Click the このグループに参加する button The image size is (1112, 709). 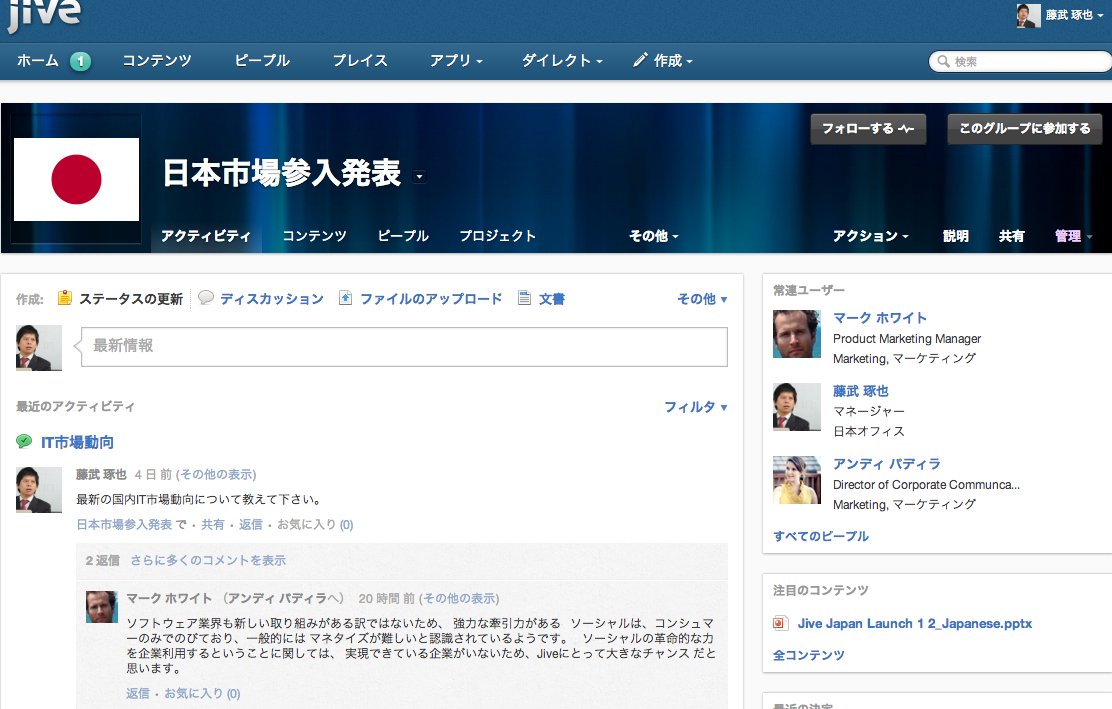(x=1025, y=129)
